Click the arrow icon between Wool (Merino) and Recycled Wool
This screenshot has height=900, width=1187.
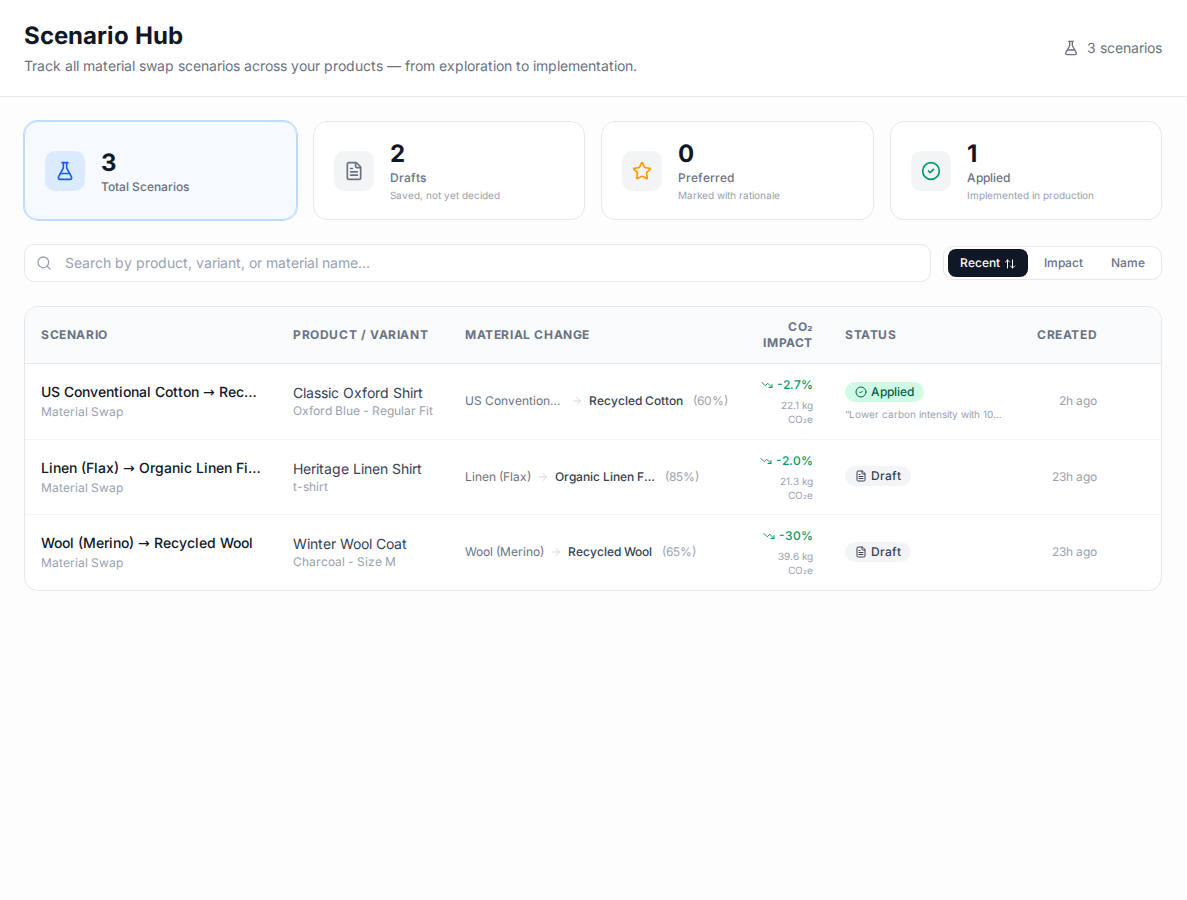click(556, 552)
